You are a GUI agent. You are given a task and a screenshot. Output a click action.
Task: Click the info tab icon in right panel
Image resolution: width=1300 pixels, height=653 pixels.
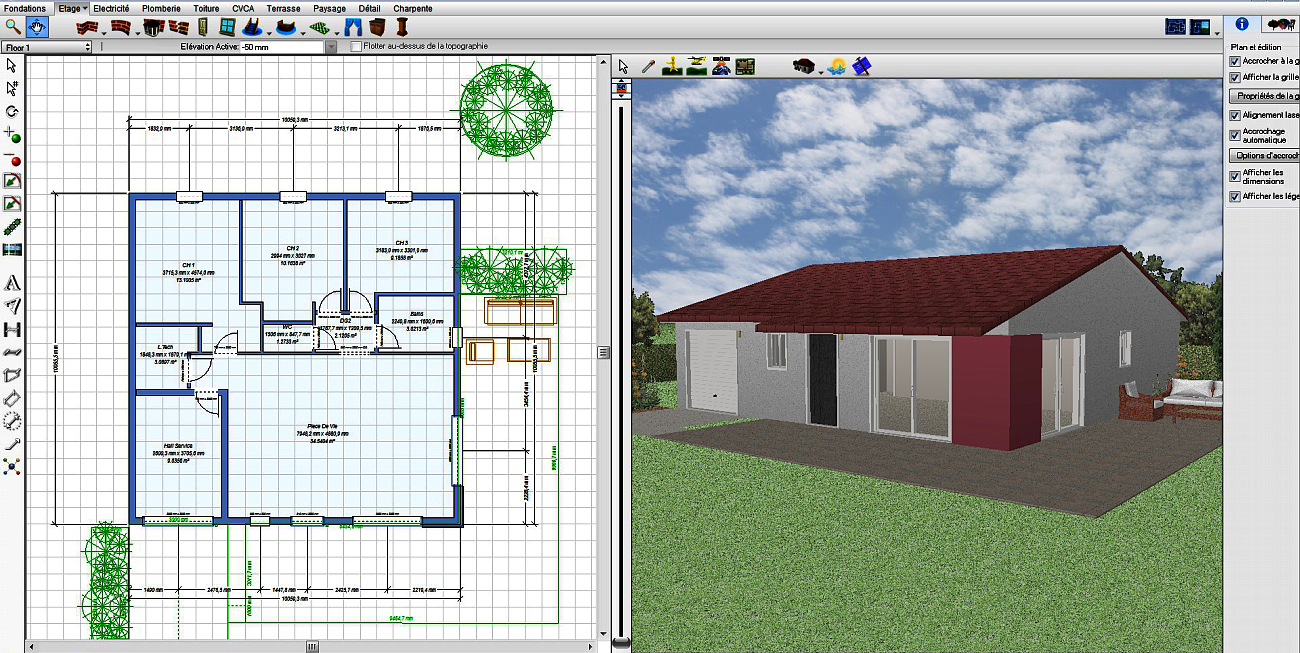[1242, 25]
